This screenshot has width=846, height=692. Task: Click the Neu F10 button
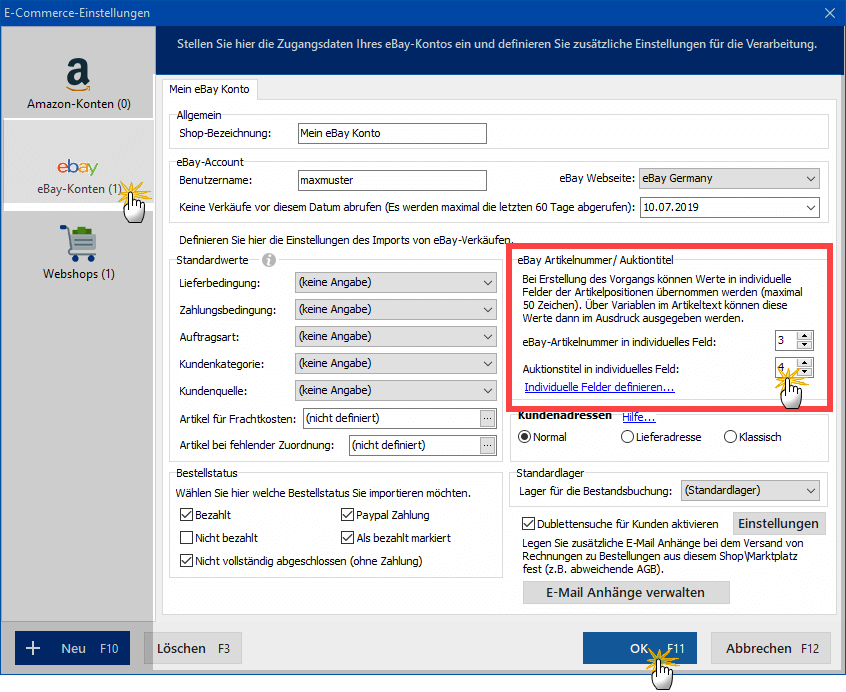click(x=72, y=648)
